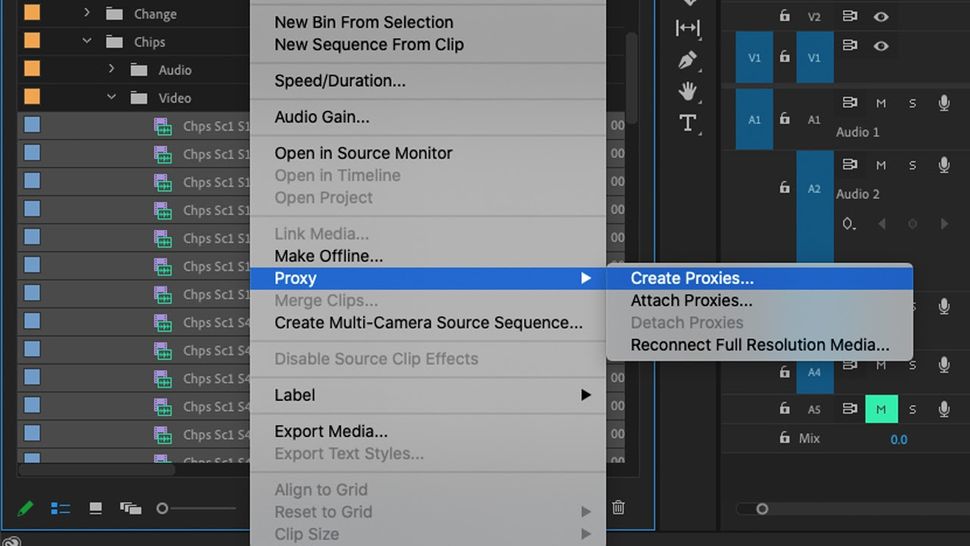This screenshot has width=970, height=546.
Task: Open the Label submenu
Action: (x=428, y=395)
